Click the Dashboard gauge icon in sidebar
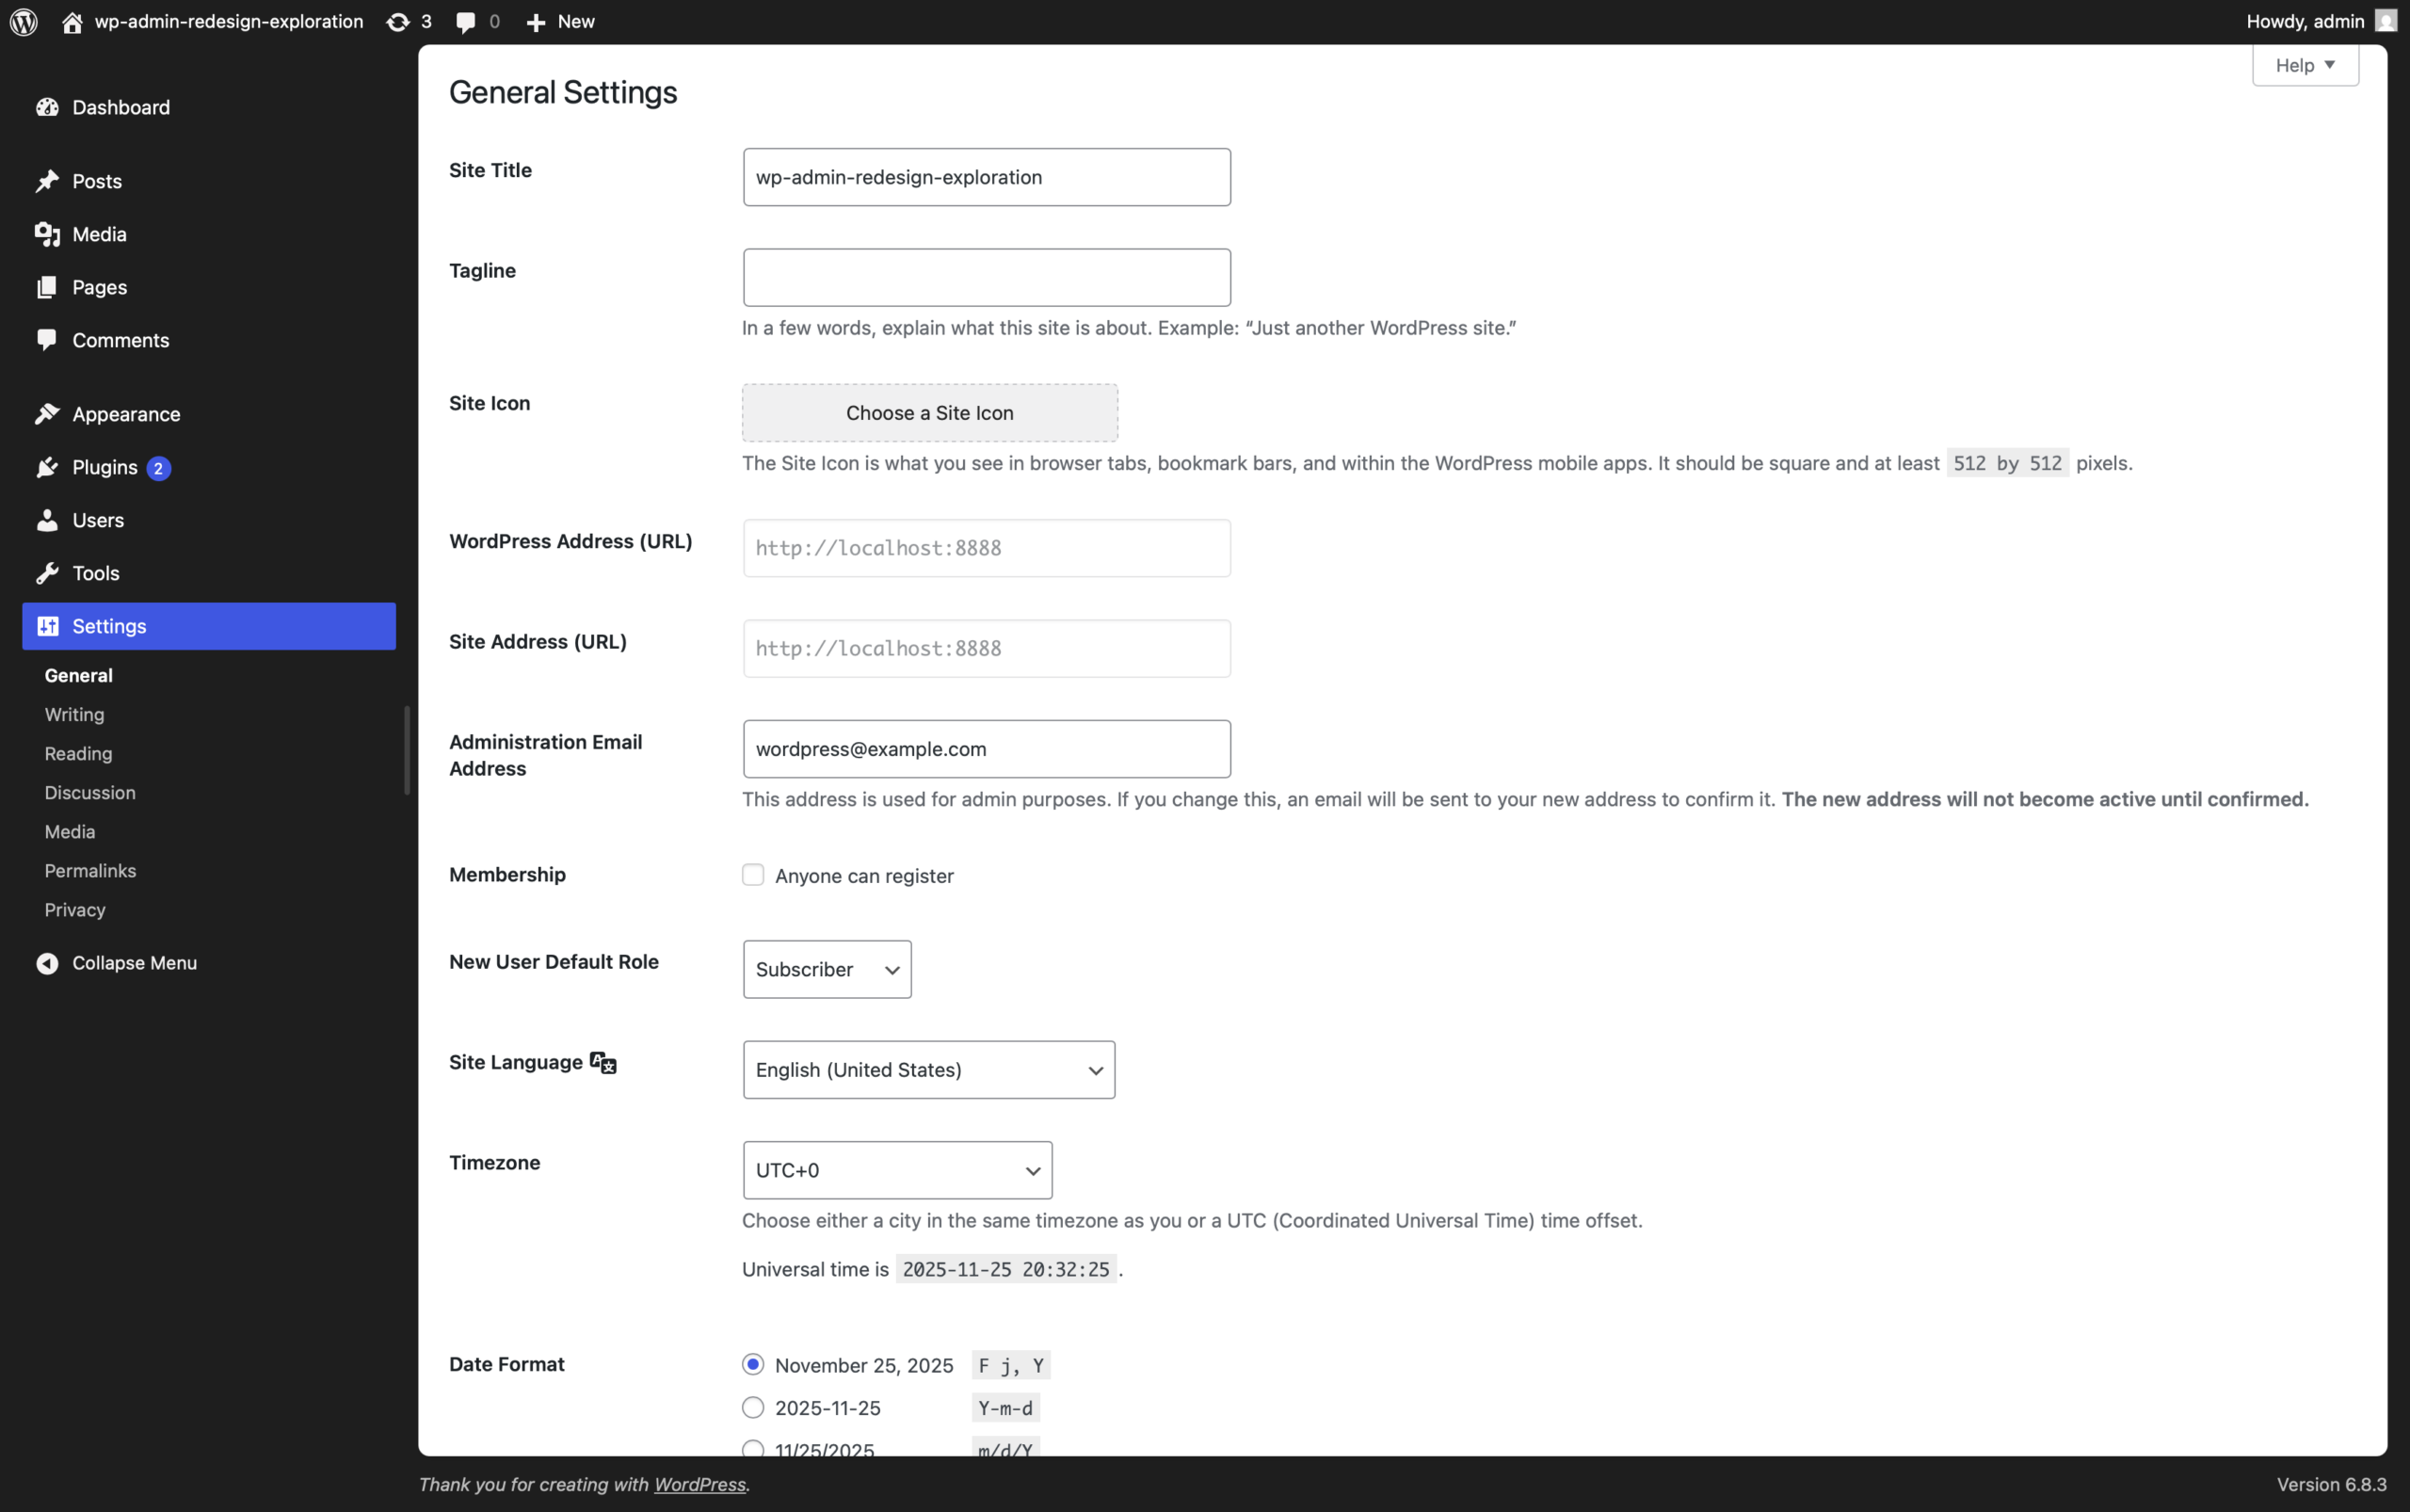Image resolution: width=2410 pixels, height=1512 pixels. click(x=47, y=107)
